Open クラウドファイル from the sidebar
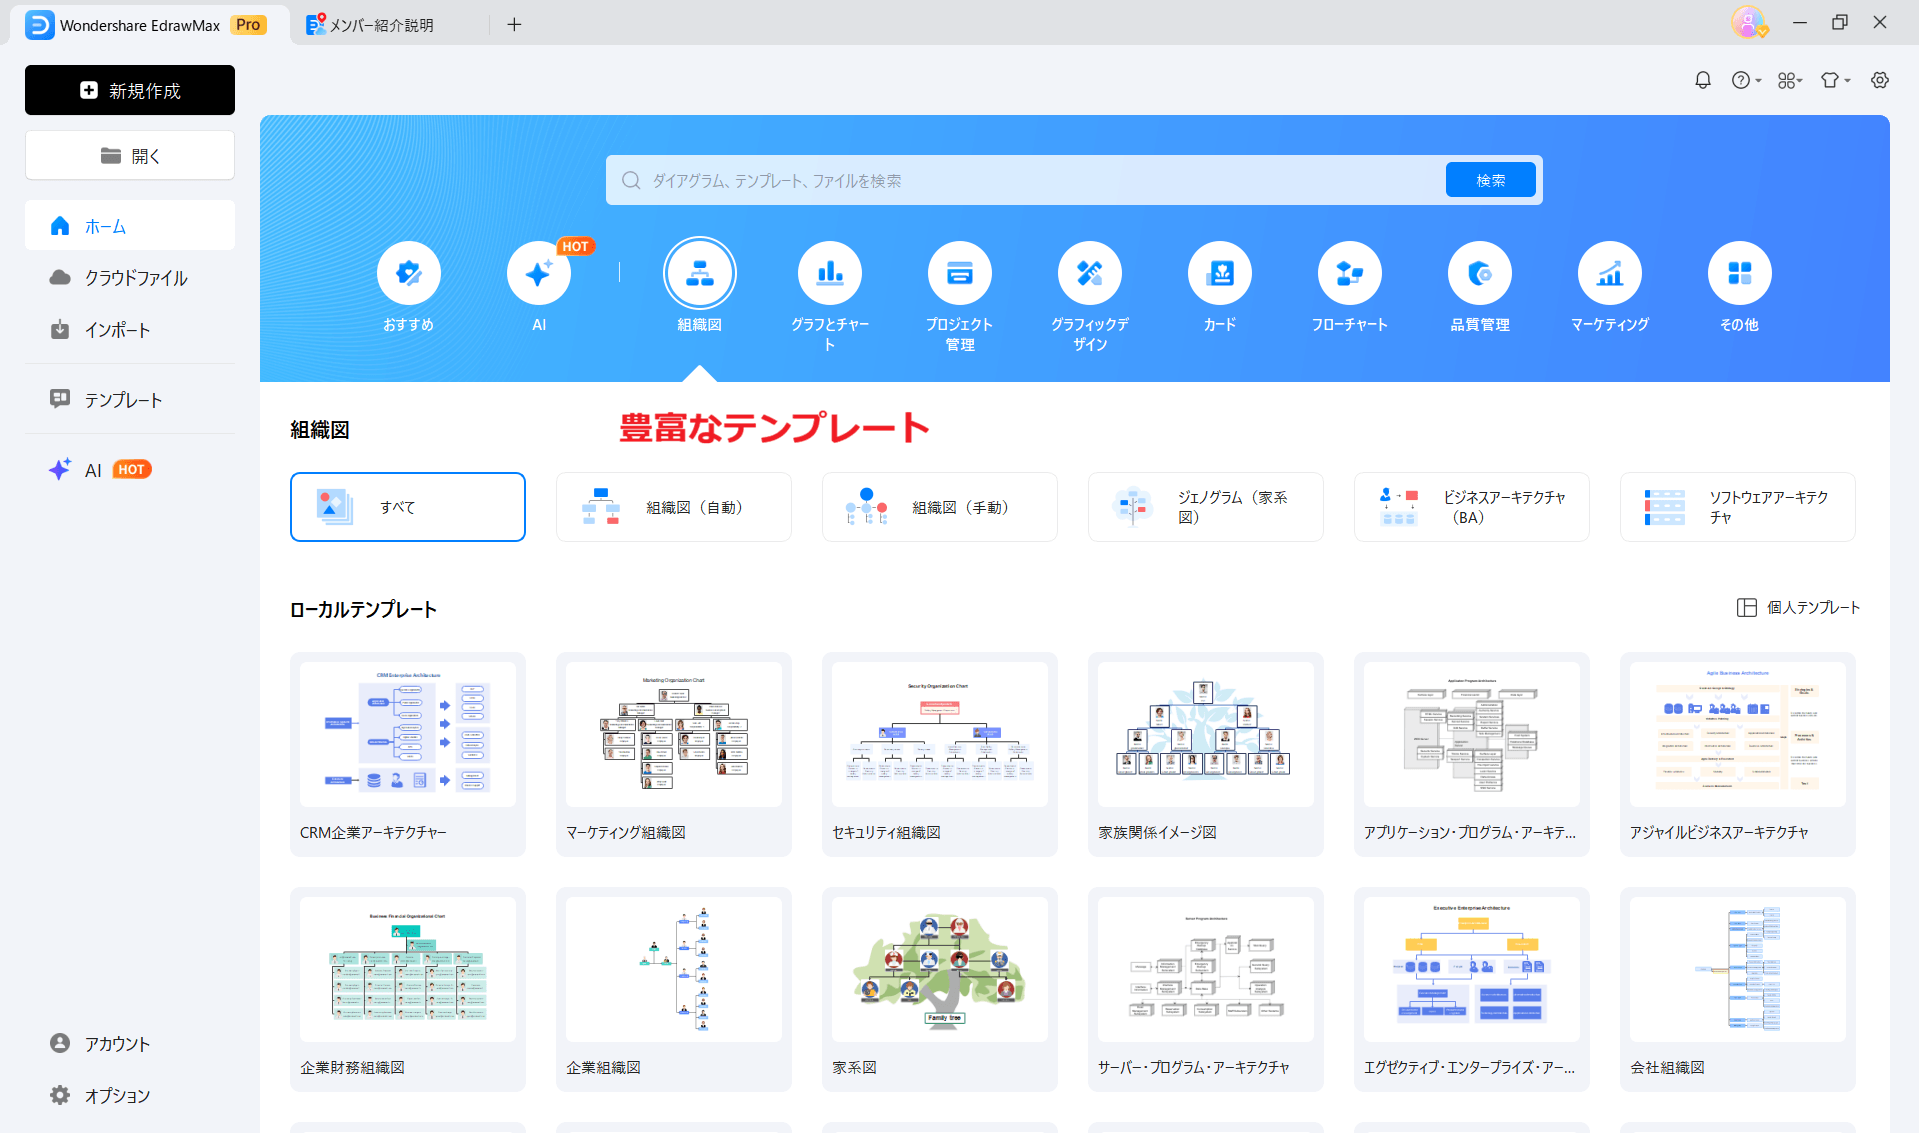Screen dimensions: 1919x1133 (x=135, y=278)
